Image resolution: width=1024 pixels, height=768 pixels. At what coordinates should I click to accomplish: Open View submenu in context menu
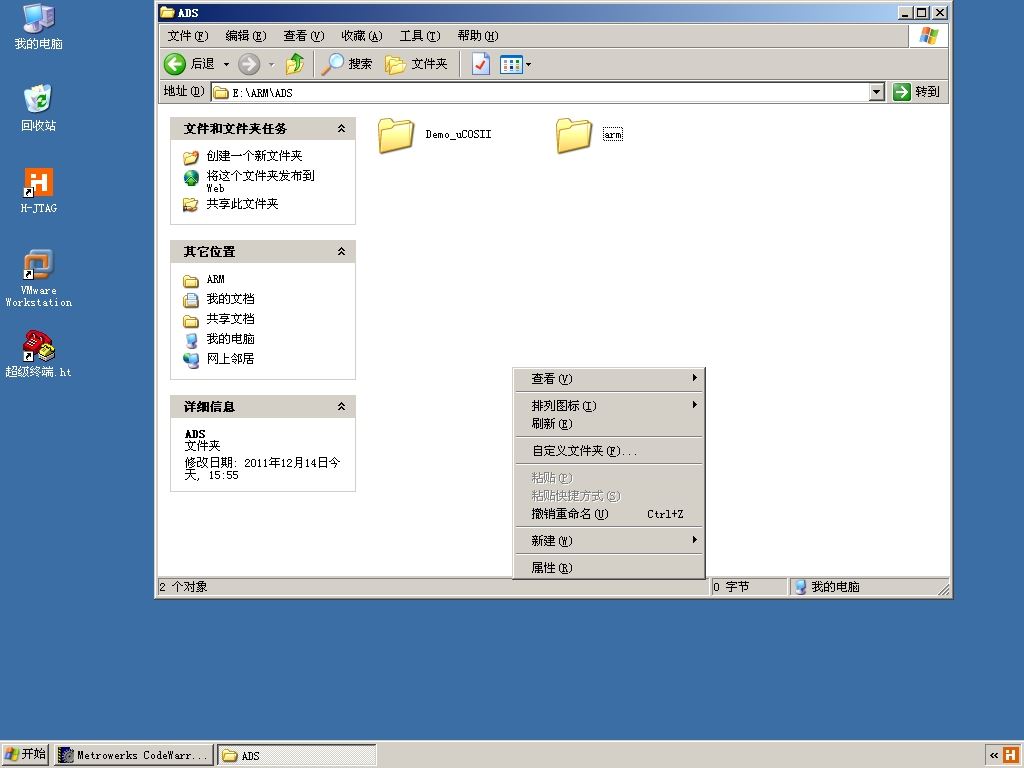tap(609, 379)
